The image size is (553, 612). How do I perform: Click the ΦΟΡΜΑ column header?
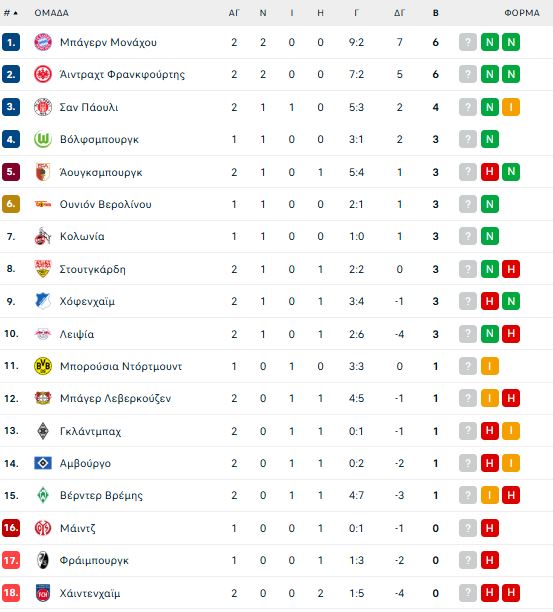(522, 13)
